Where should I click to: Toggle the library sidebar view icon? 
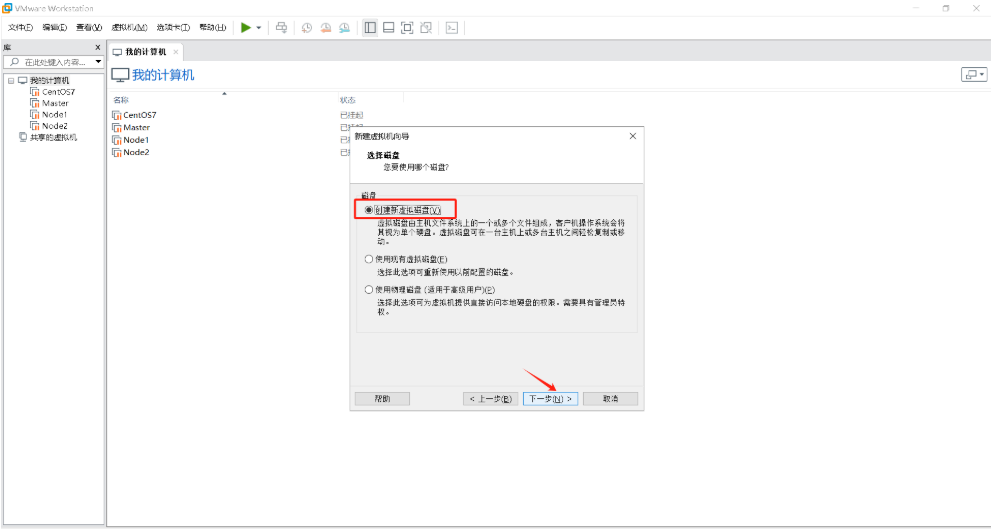[x=370, y=27]
